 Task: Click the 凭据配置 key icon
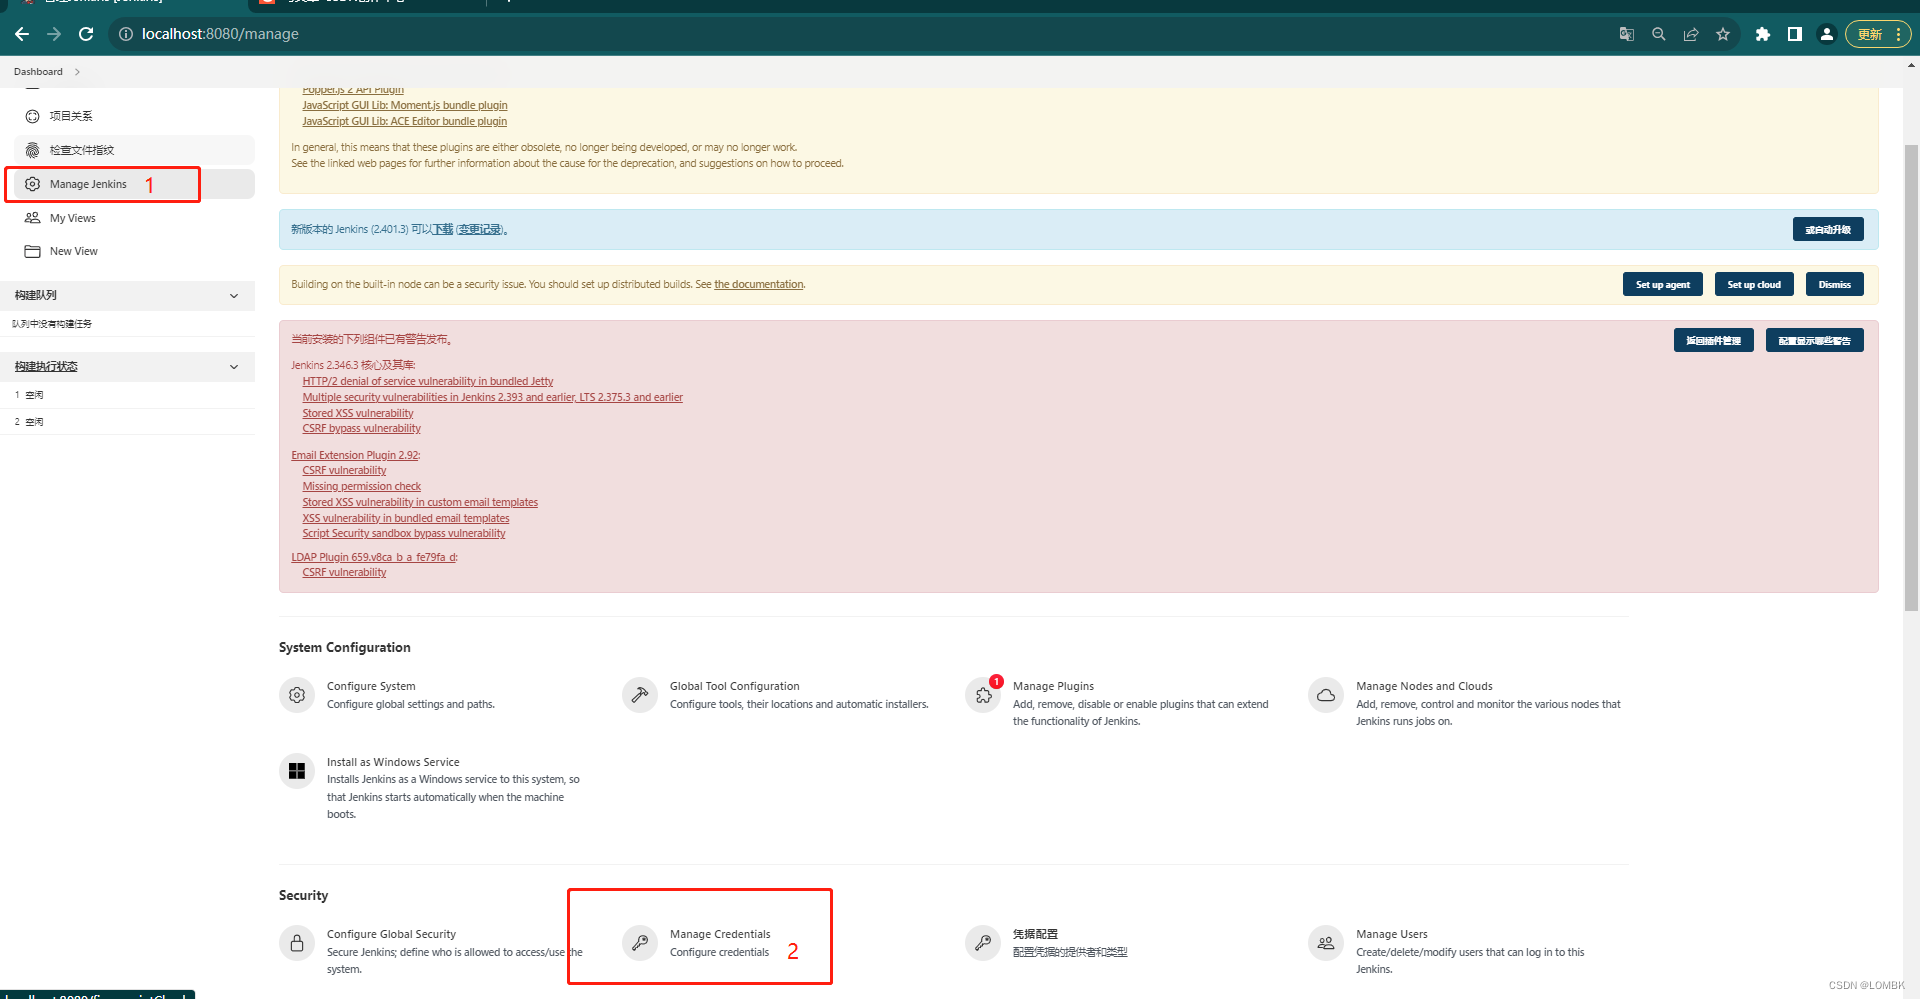(982, 942)
